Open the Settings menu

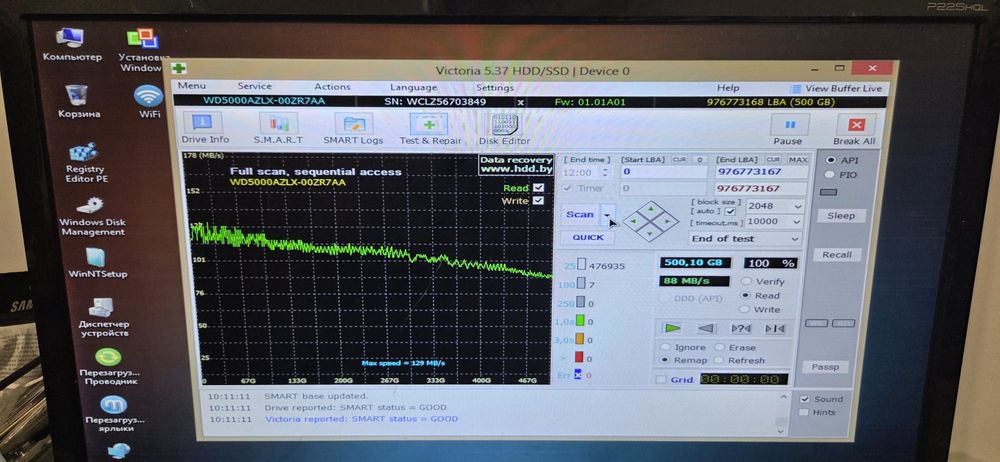[x=494, y=87]
